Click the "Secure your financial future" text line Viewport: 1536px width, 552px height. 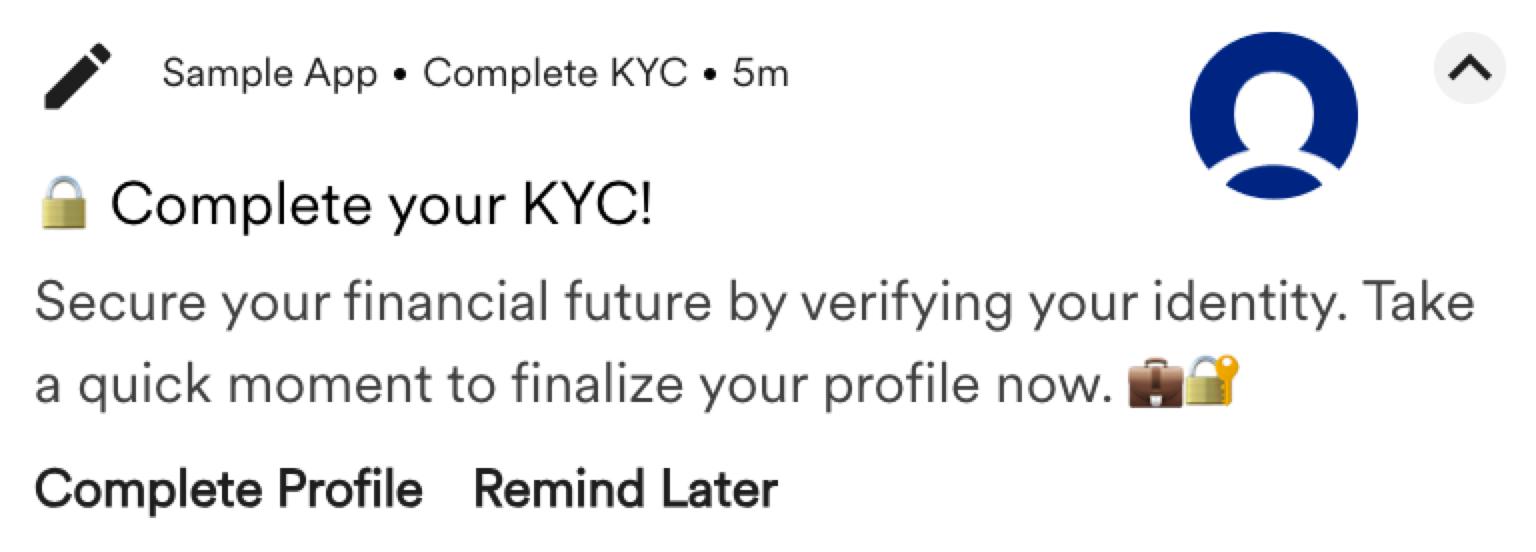tap(755, 304)
